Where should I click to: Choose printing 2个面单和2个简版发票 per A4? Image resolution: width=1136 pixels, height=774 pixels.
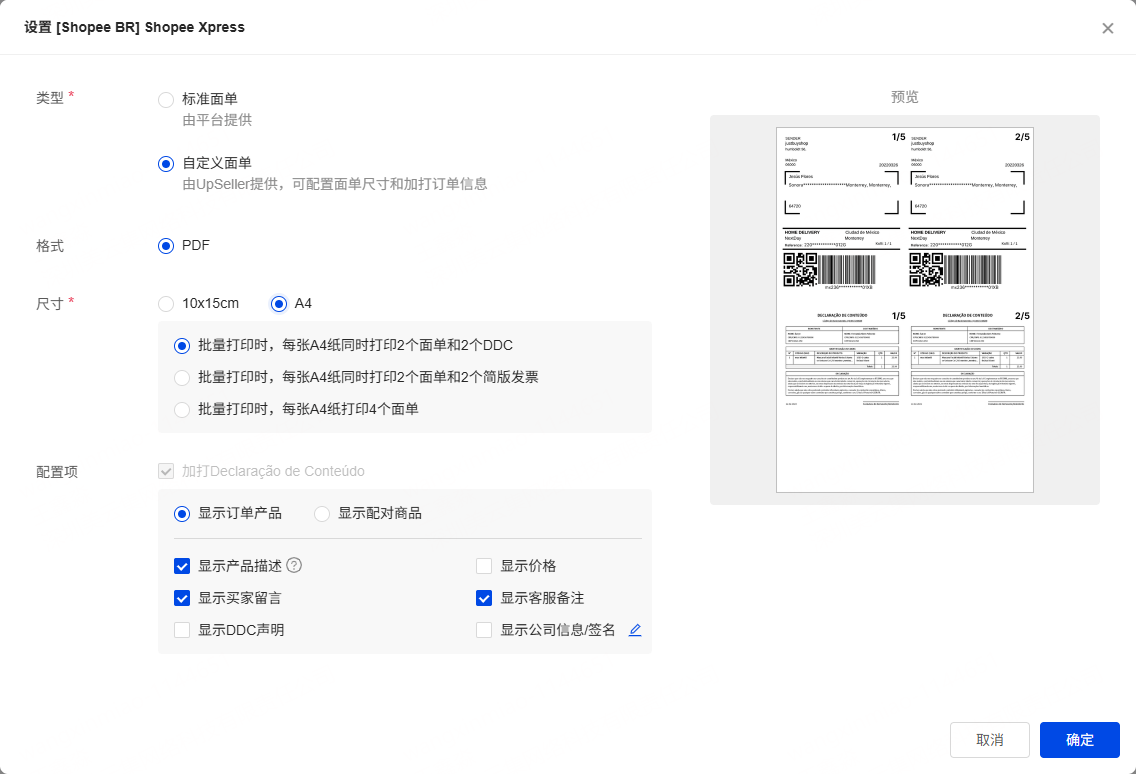182,378
